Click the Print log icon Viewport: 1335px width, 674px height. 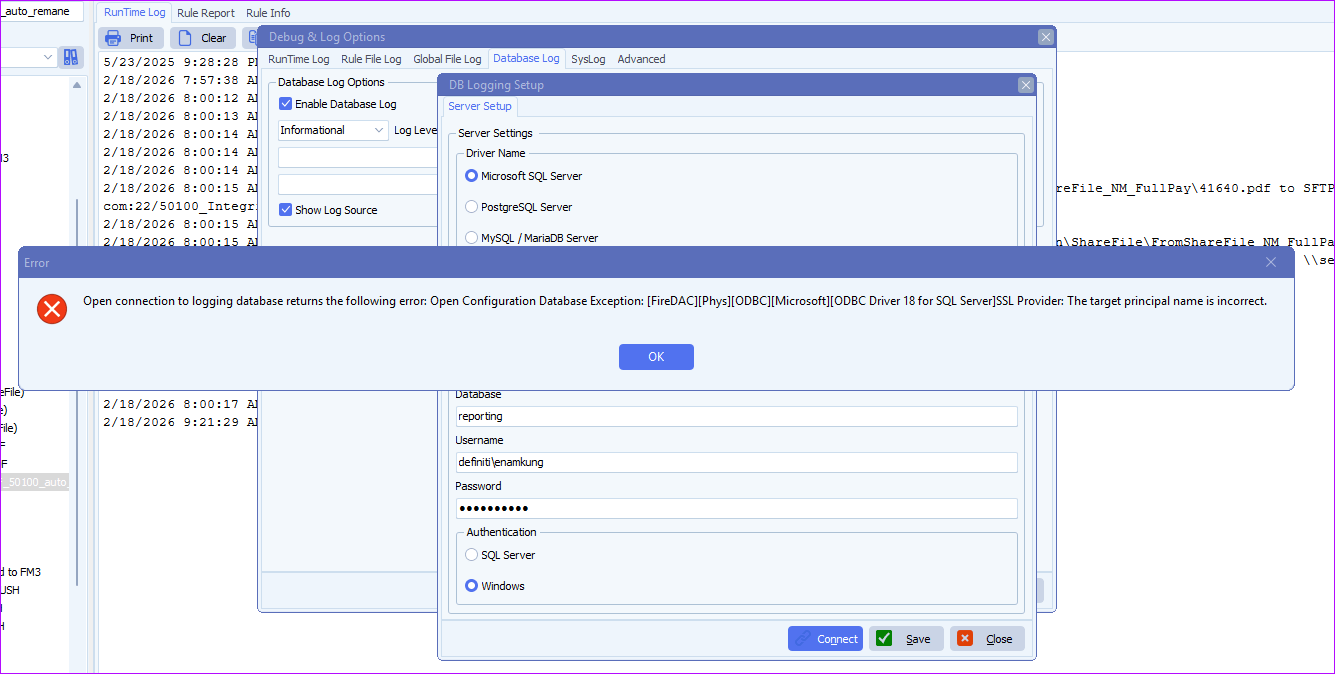click(113, 37)
